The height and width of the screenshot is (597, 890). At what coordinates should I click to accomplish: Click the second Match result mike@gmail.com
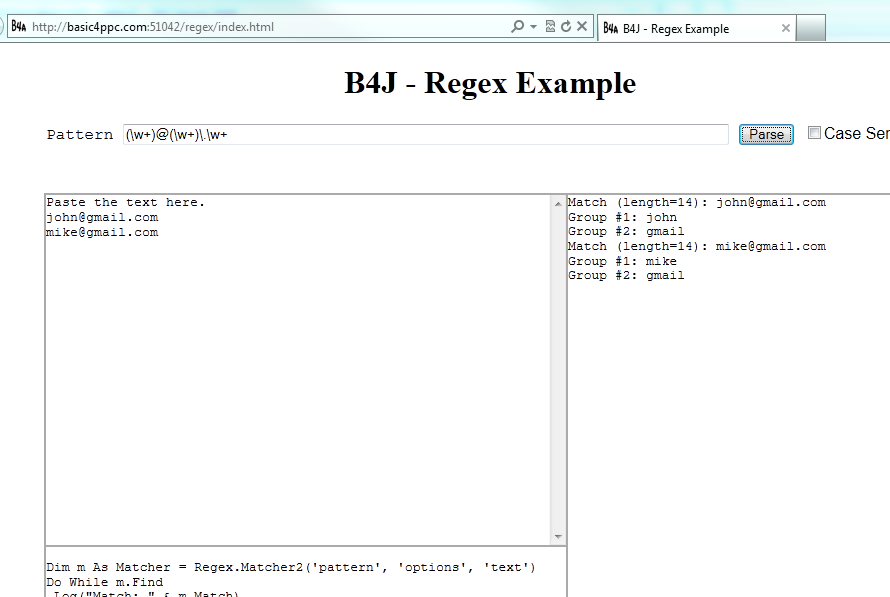(697, 246)
